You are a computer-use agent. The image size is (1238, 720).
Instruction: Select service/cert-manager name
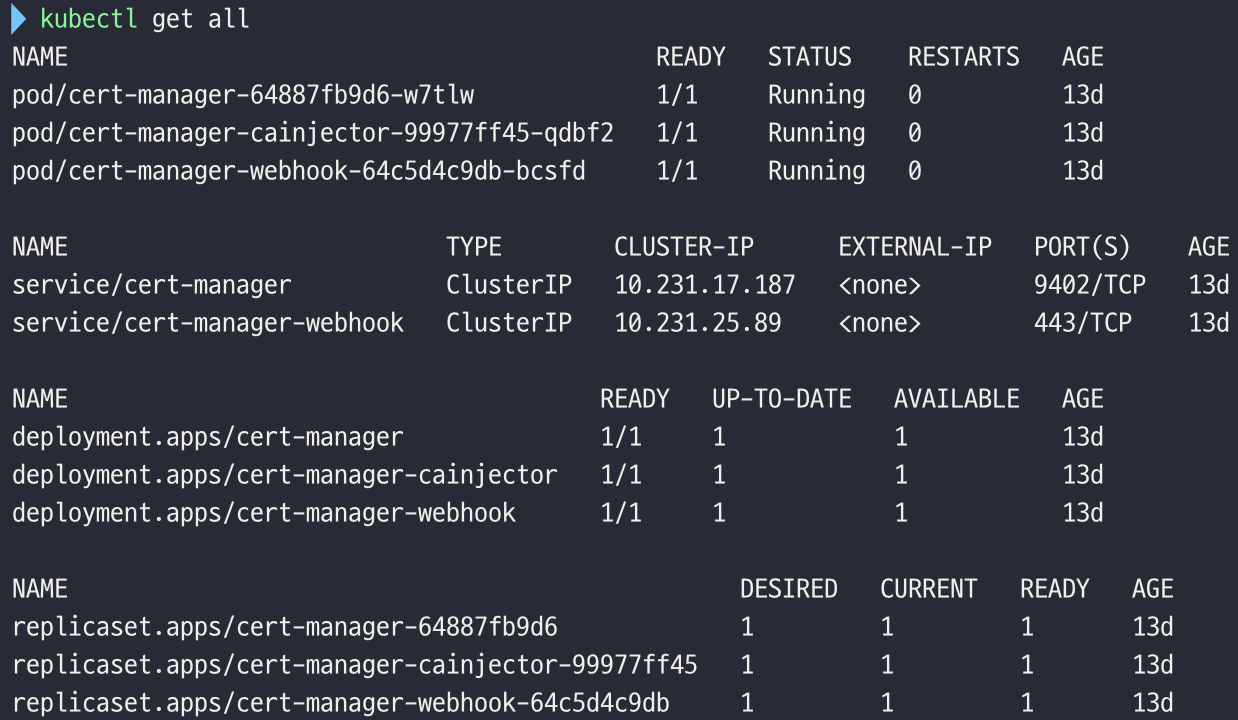pyautogui.click(x=152, y=285)
